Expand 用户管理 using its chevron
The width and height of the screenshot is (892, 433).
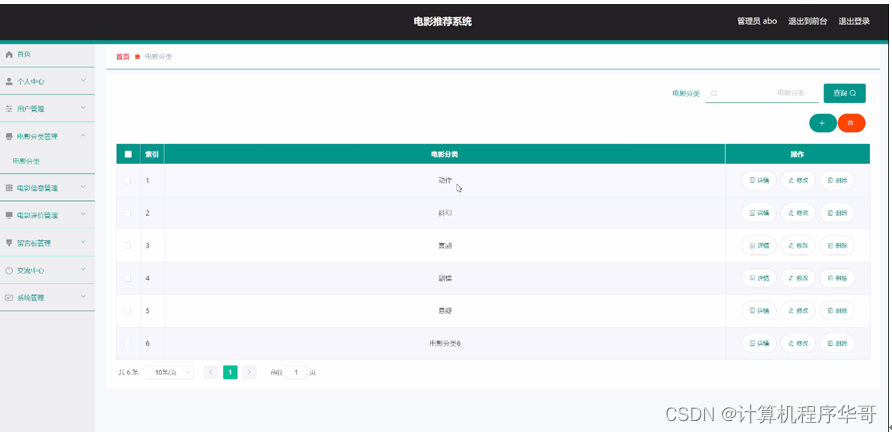[83, 108]
